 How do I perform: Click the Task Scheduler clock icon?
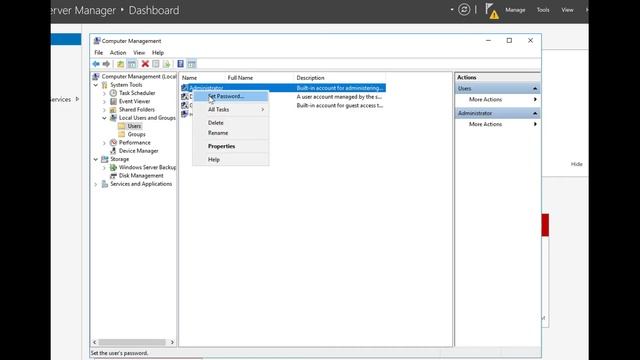(113, 93)
